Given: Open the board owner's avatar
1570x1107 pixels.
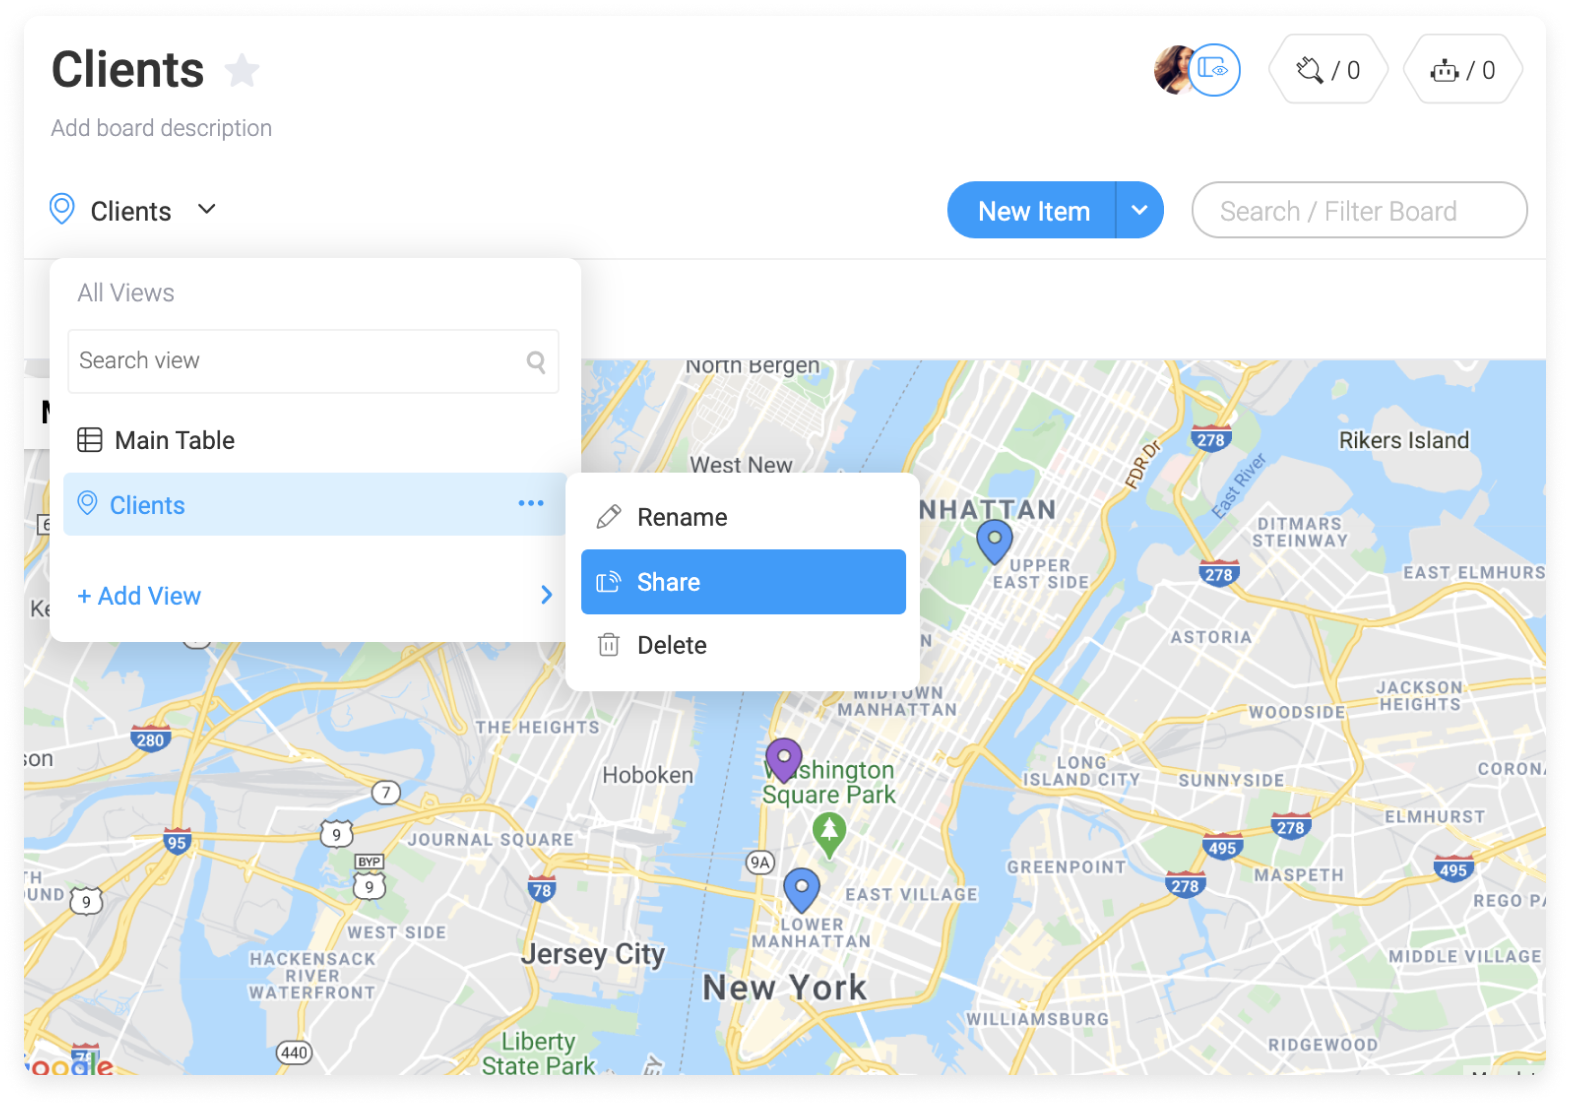Looking at the screenshot, I should (x=1172, y=70).
